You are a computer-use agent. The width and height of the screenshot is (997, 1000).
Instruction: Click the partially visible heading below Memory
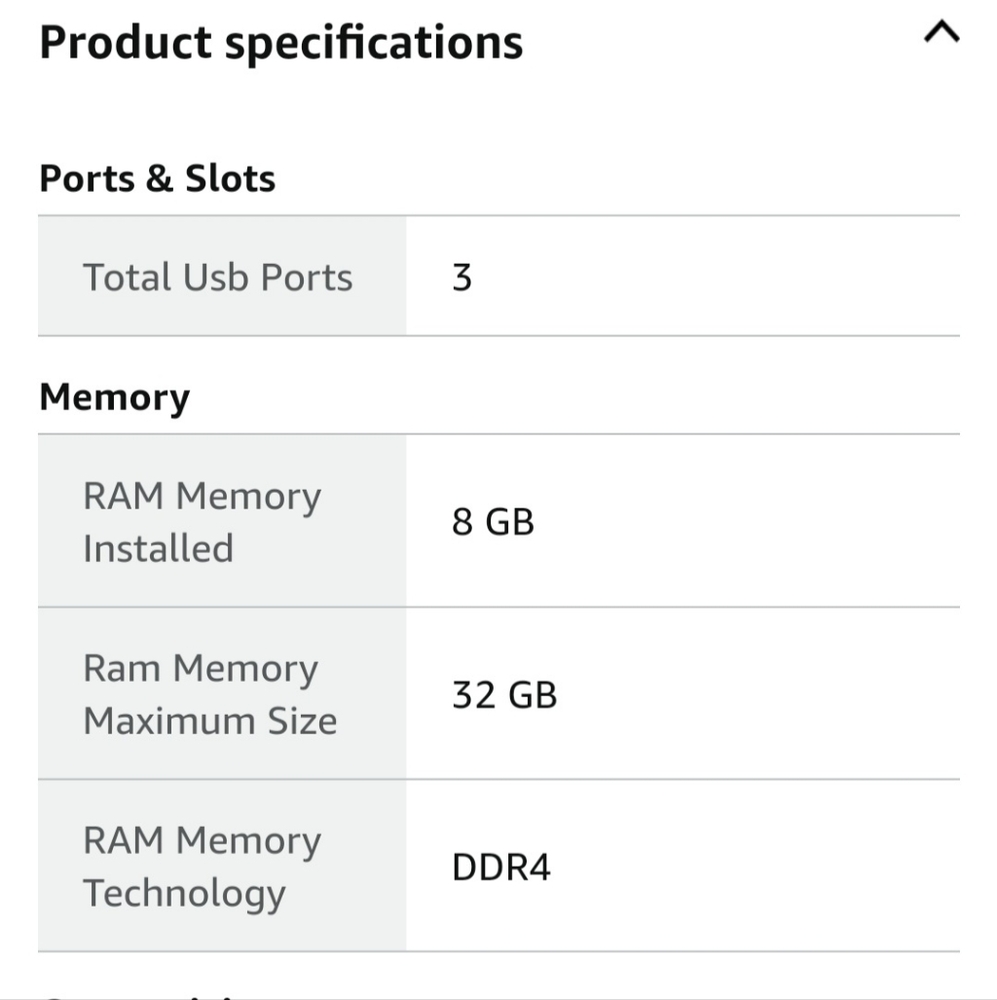[x=140, y=995]
